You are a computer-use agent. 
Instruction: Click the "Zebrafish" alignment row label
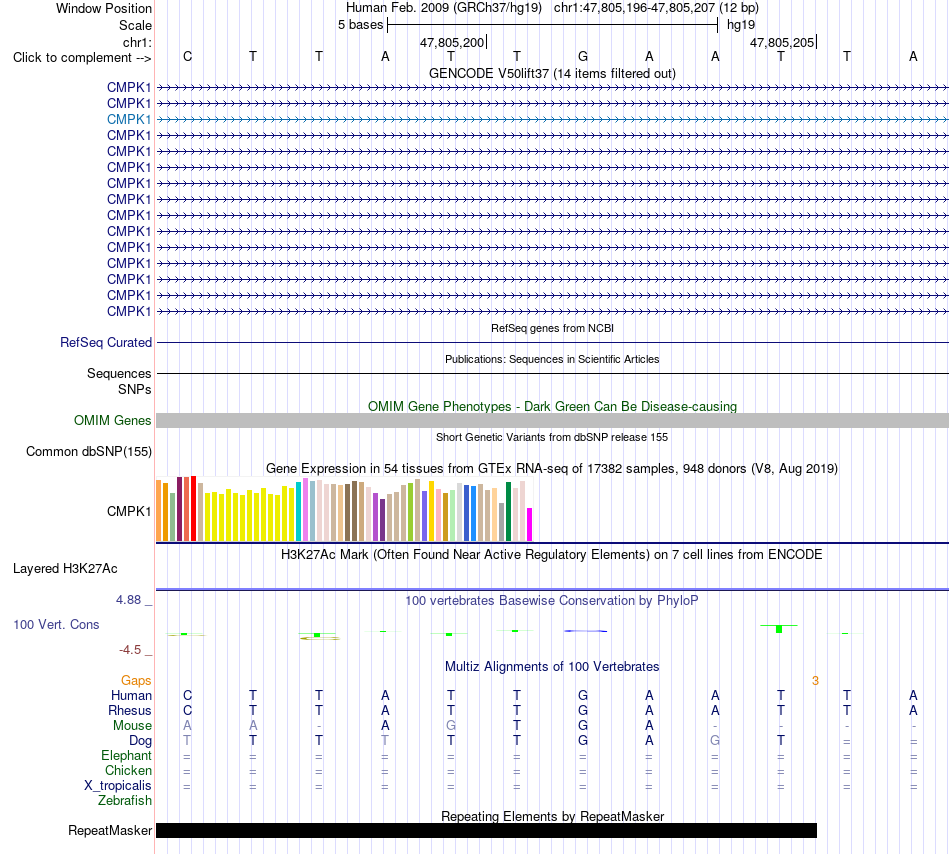coord(125,801)
